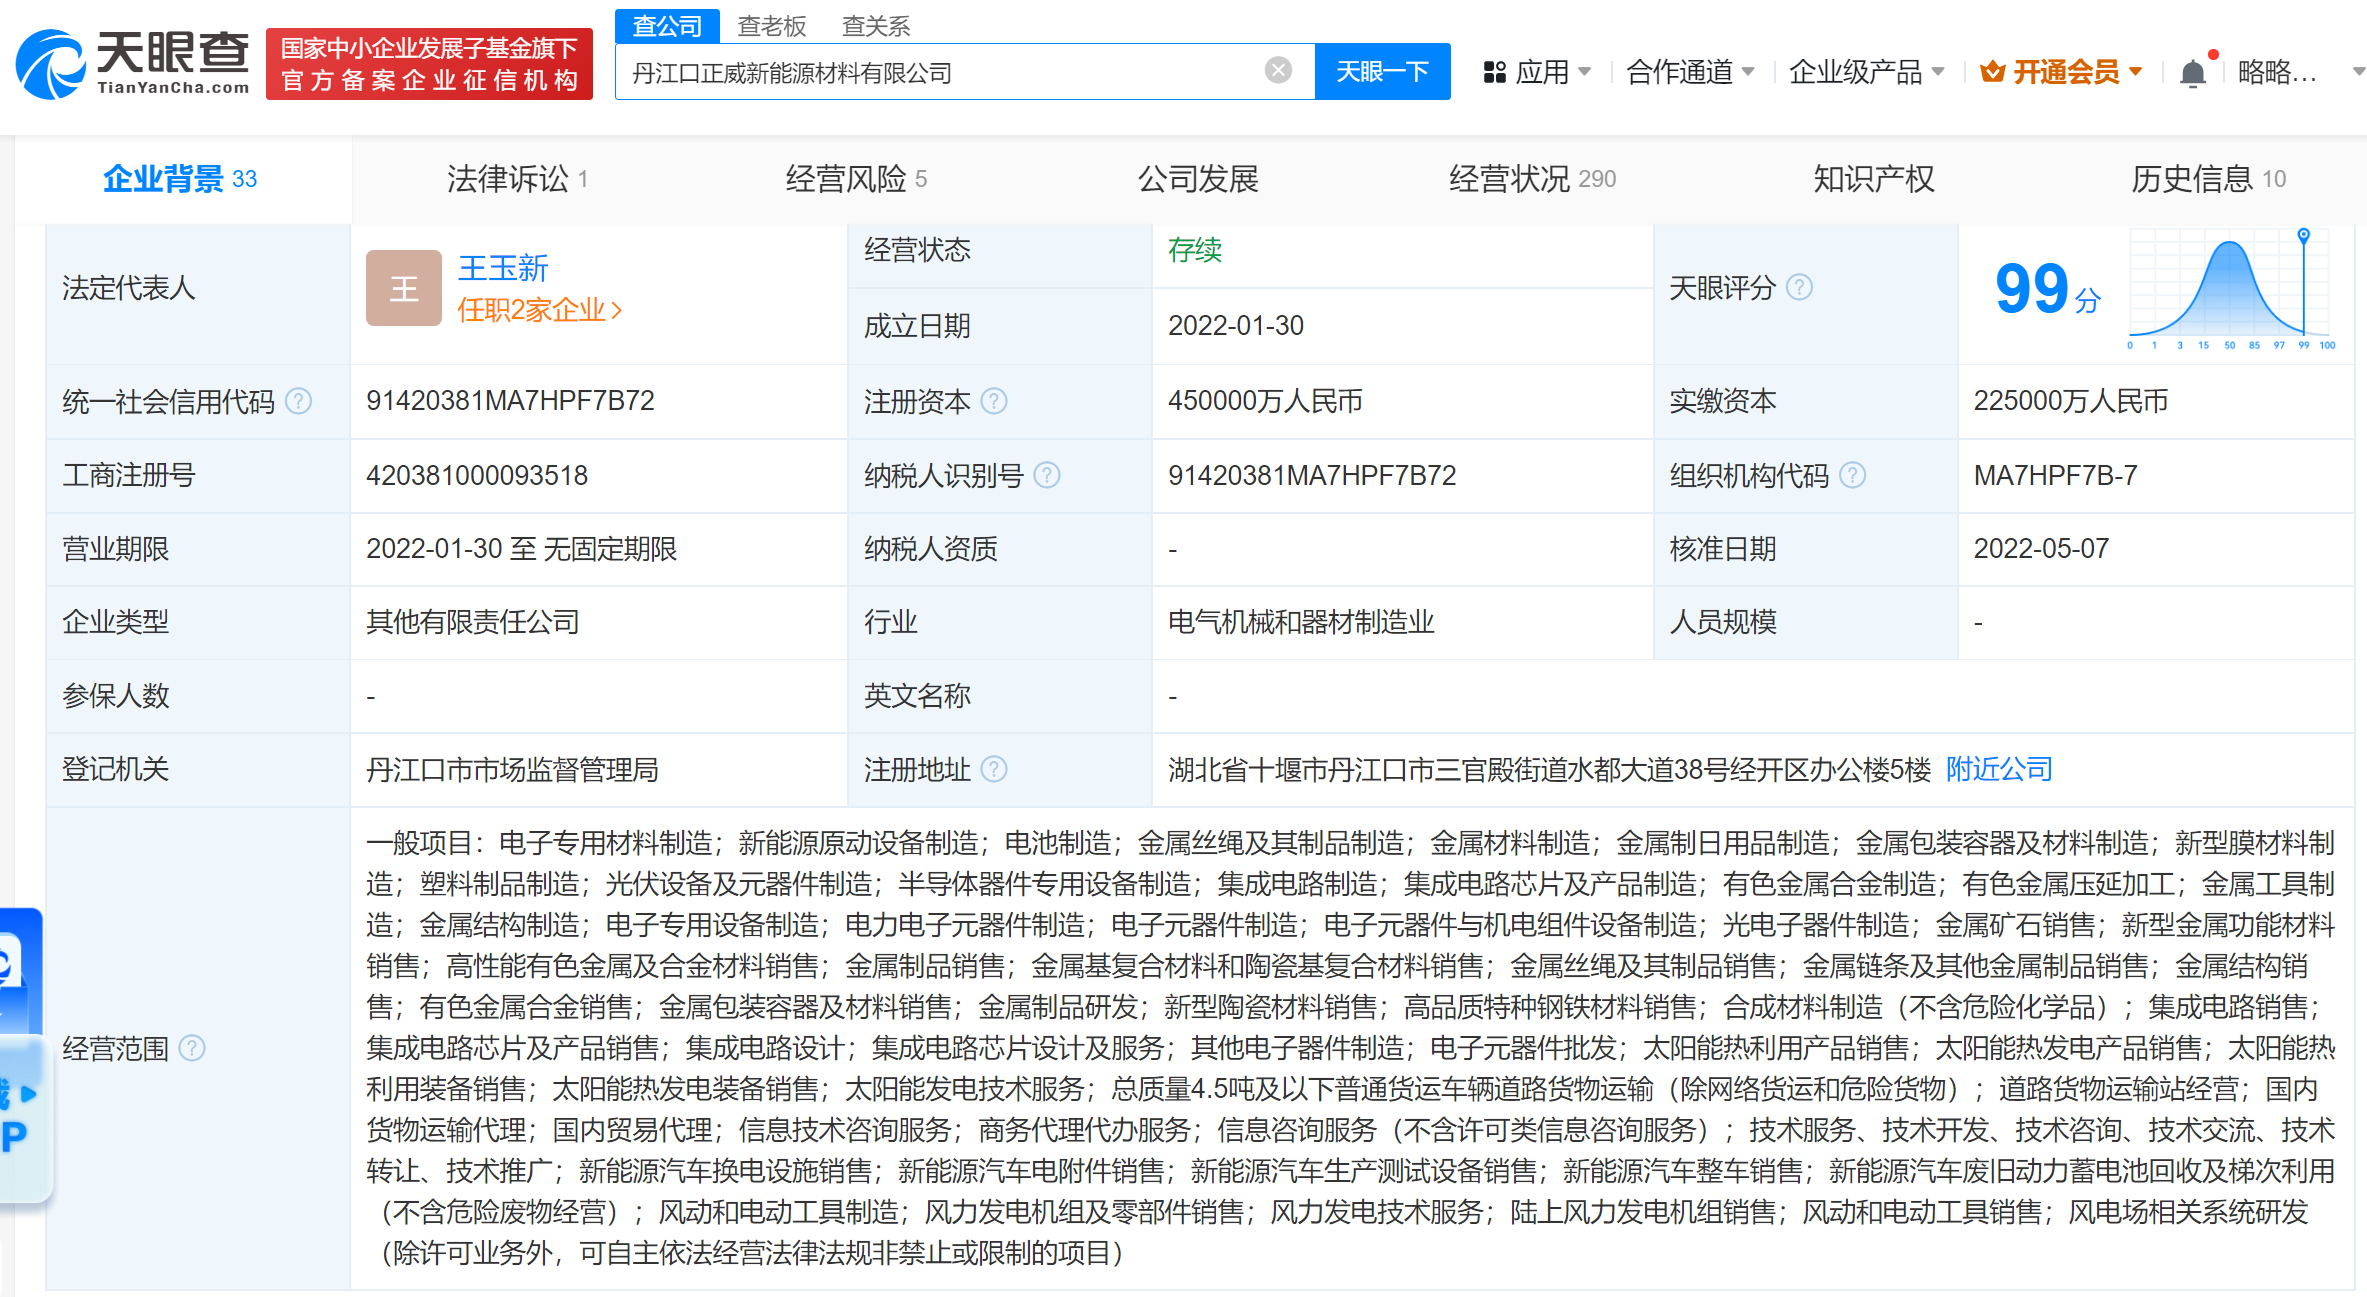The width and height of the screenshot is (2367, 1297).
Task: Click help icon beside 注册地址
Action: coord(994,769)
